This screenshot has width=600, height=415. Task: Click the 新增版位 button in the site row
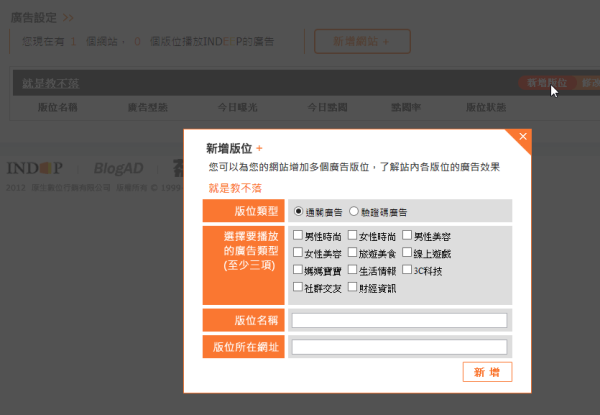coord(547,83)
